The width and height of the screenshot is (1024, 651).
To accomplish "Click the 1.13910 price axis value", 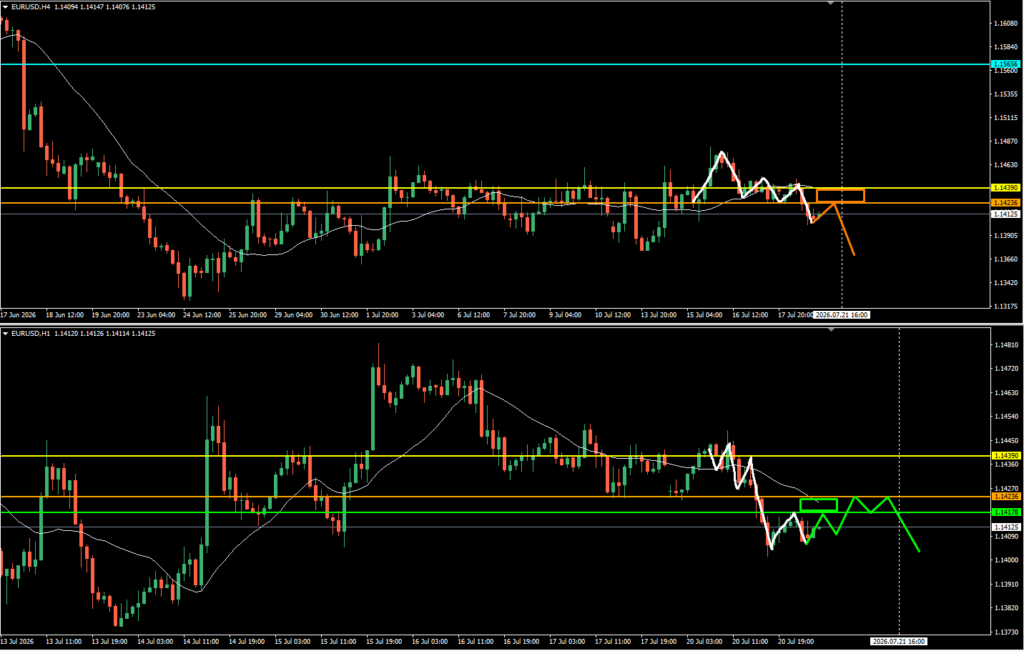I will click(1006, 584).
